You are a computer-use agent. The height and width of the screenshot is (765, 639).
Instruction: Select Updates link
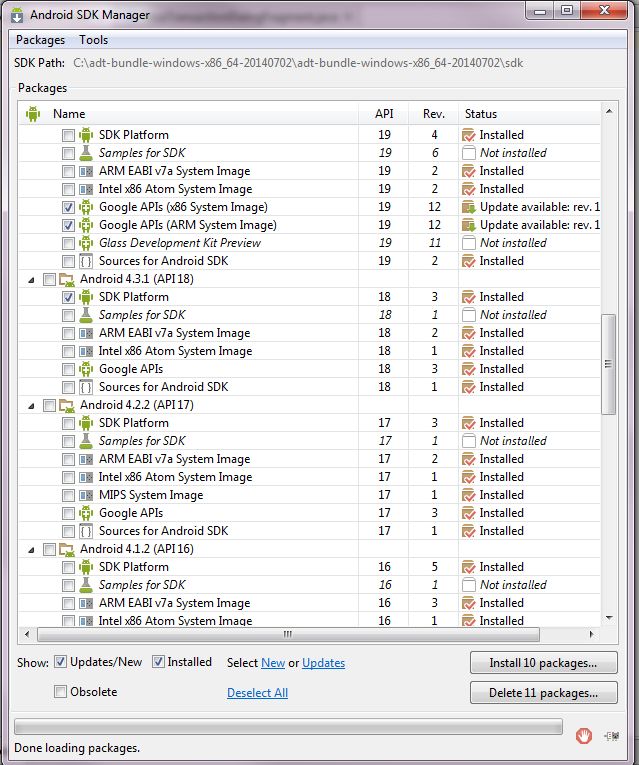pyautogui.click(x=323, y=663)
